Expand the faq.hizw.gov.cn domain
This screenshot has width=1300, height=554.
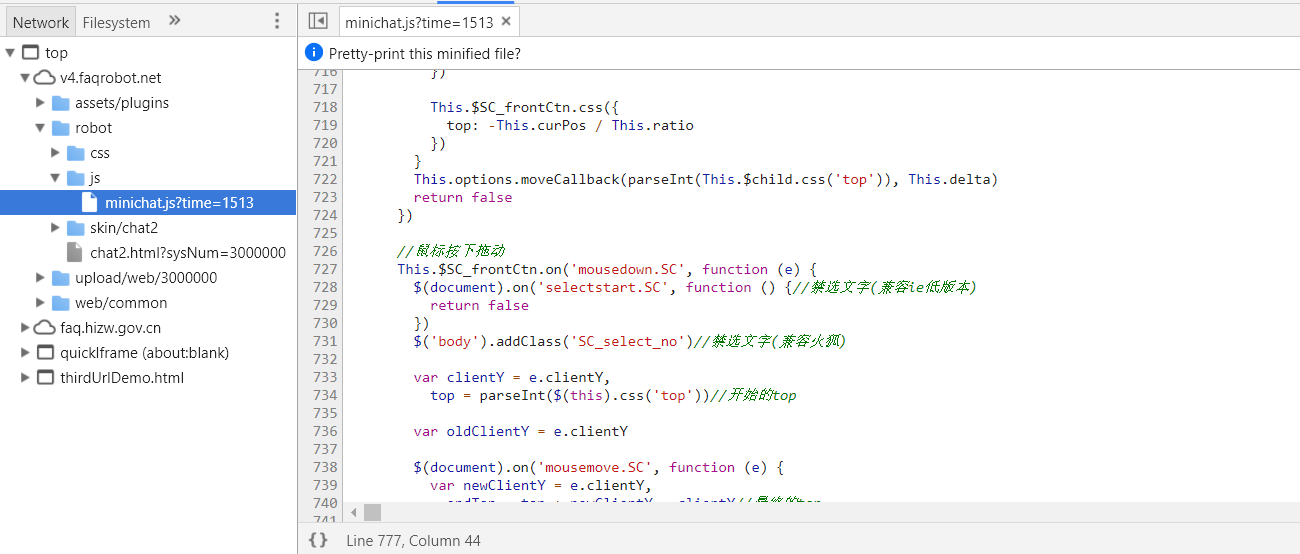coord(26,327)
